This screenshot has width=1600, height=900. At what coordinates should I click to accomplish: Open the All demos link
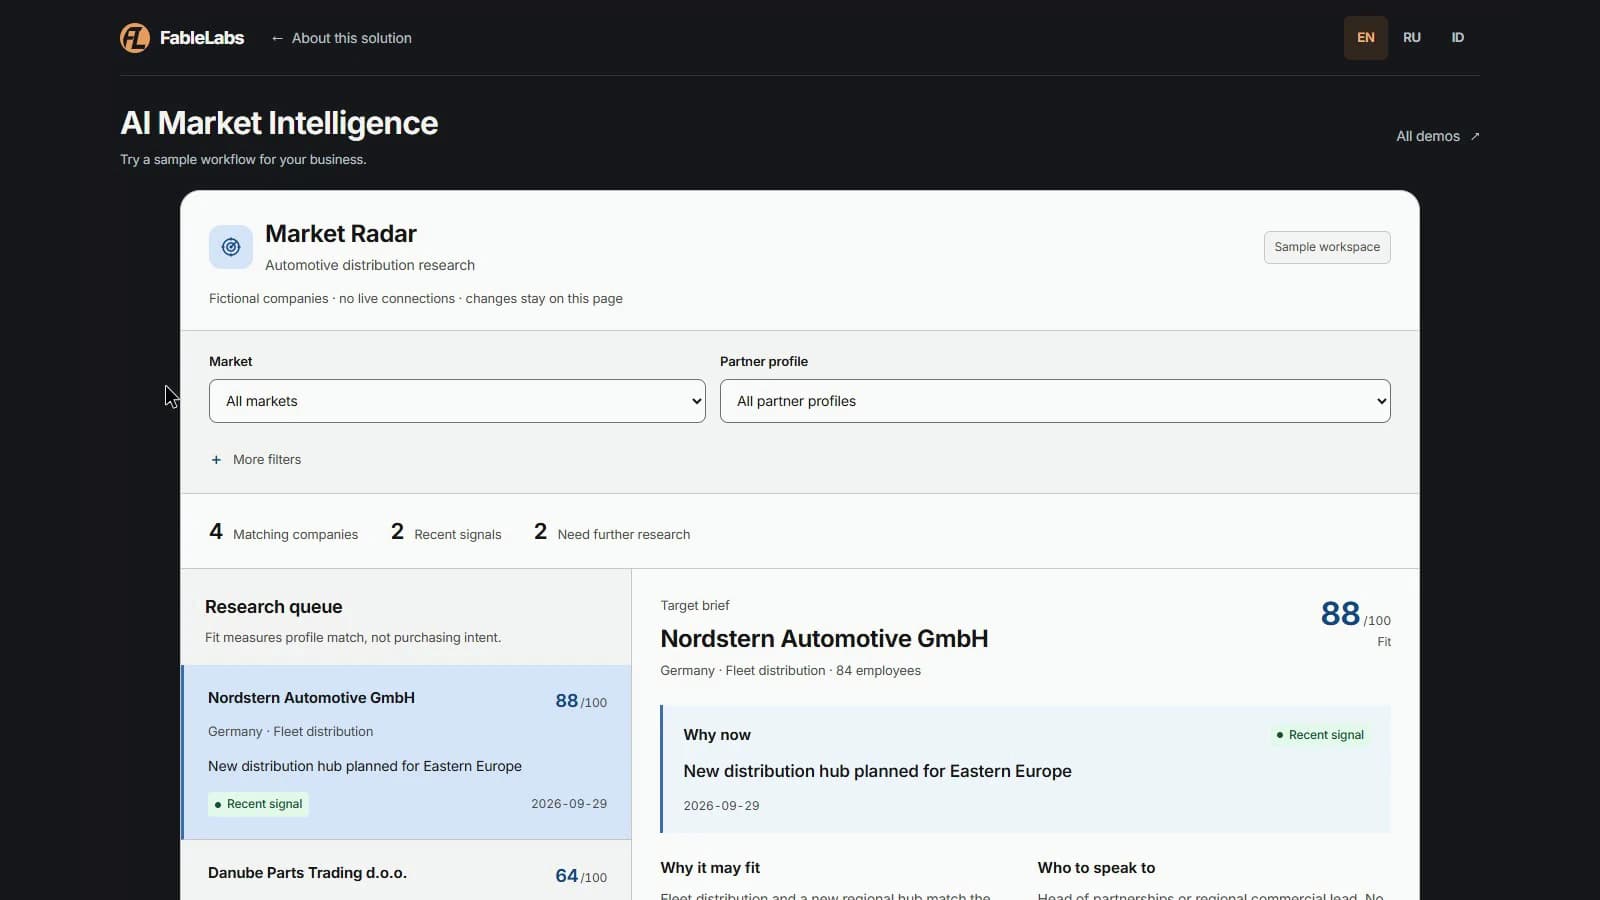pyautogui.click(x=1438, y=136)
